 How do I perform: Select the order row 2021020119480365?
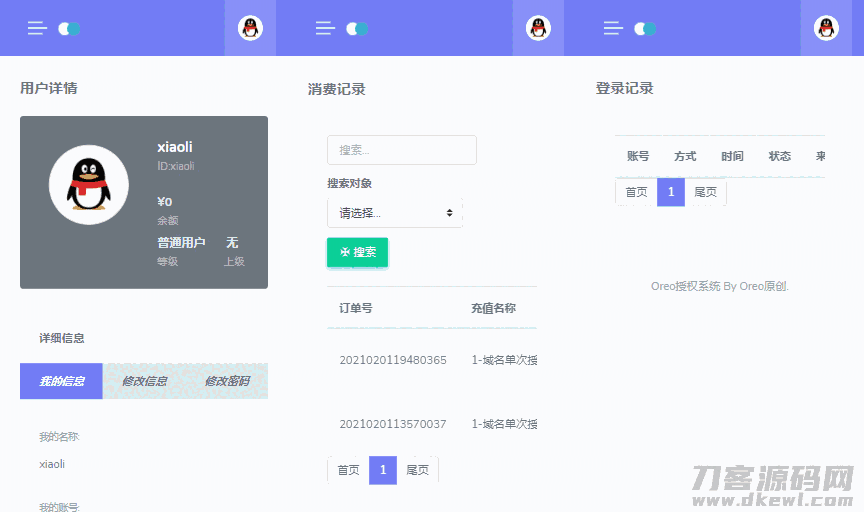pos(392,360)
